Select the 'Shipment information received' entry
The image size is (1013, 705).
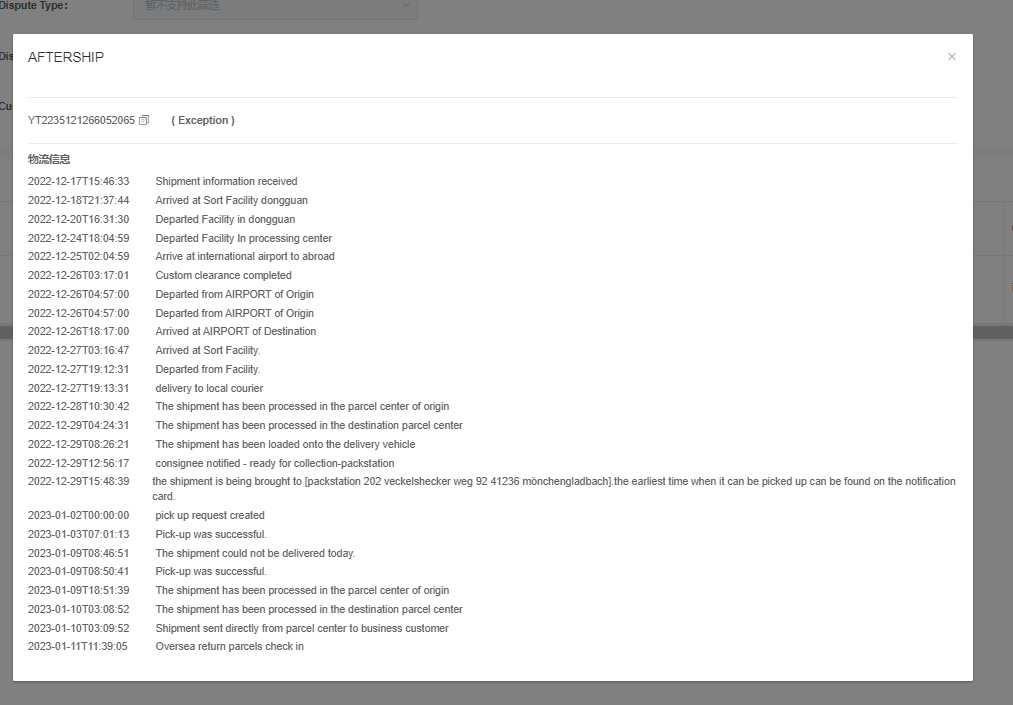[x=226, y=182]
